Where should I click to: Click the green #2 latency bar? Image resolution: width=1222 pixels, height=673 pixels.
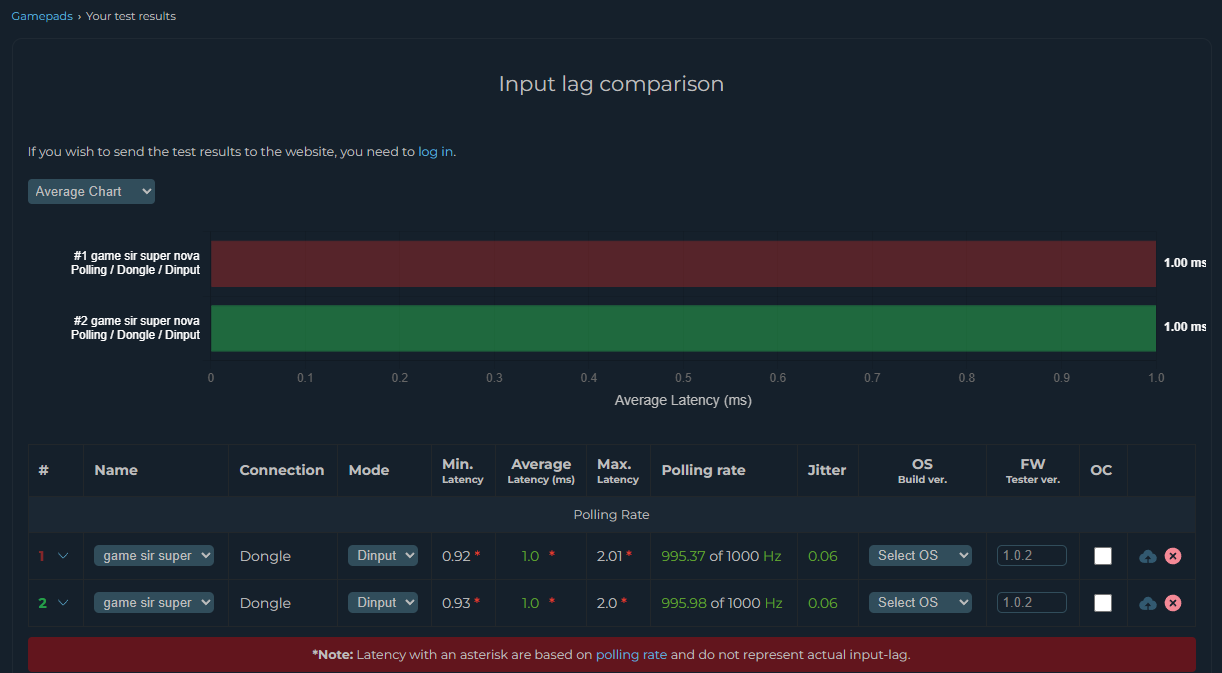tap(683, 329)
